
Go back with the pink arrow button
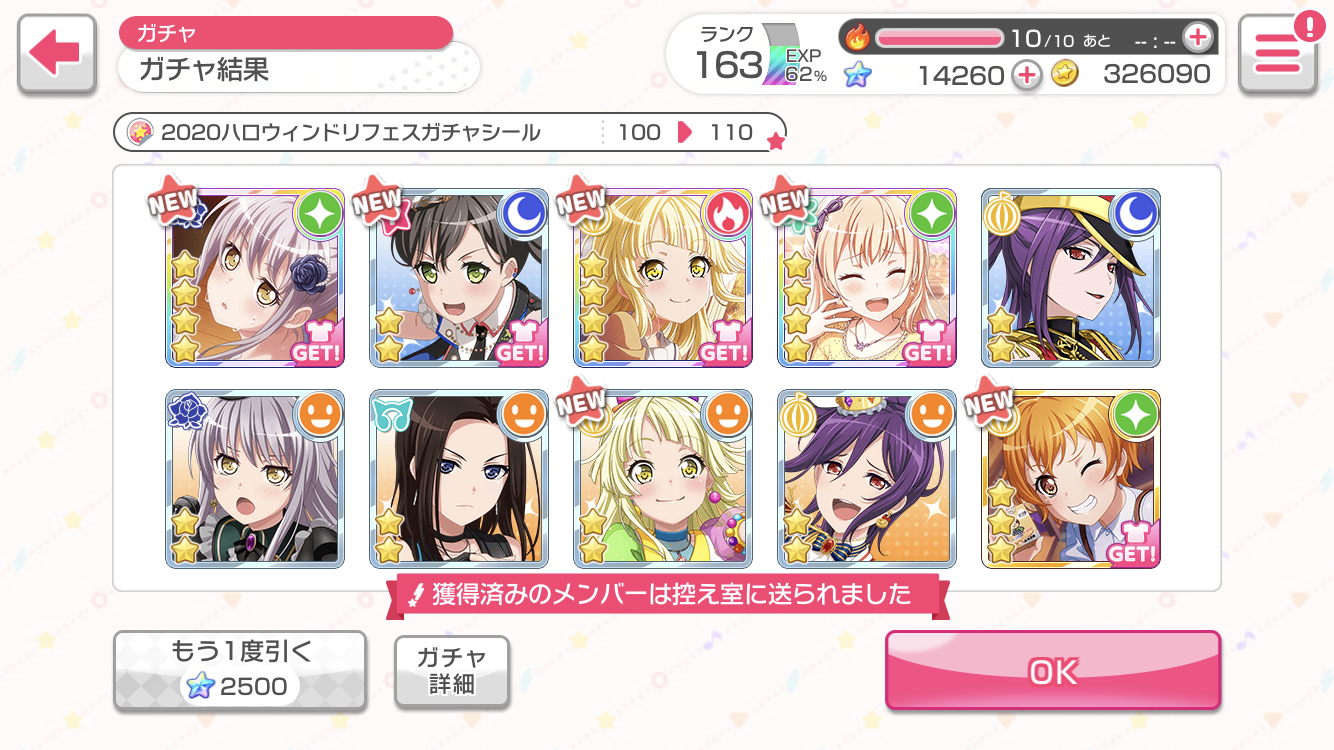pos(57,55)
